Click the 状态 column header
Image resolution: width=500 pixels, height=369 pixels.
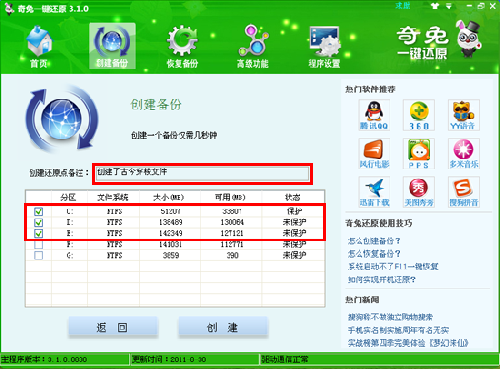coord(293,197)
